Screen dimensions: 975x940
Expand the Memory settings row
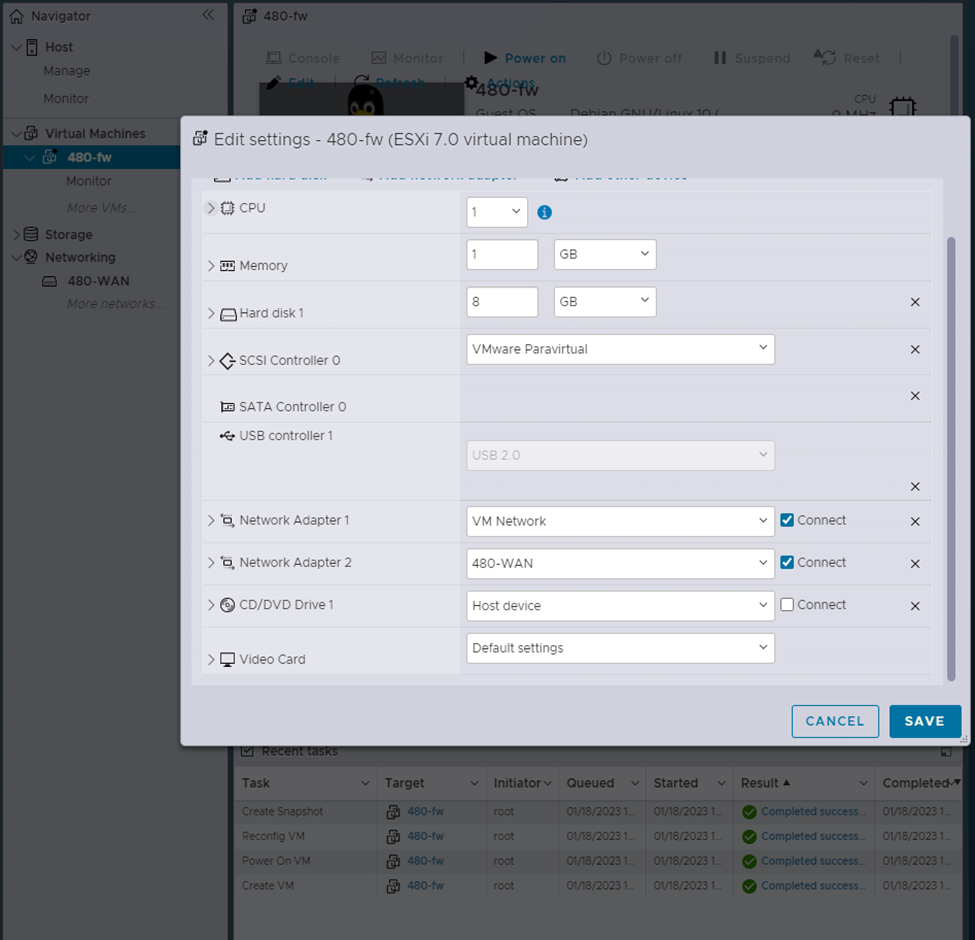pyautogui.click(x=211, y=266)
